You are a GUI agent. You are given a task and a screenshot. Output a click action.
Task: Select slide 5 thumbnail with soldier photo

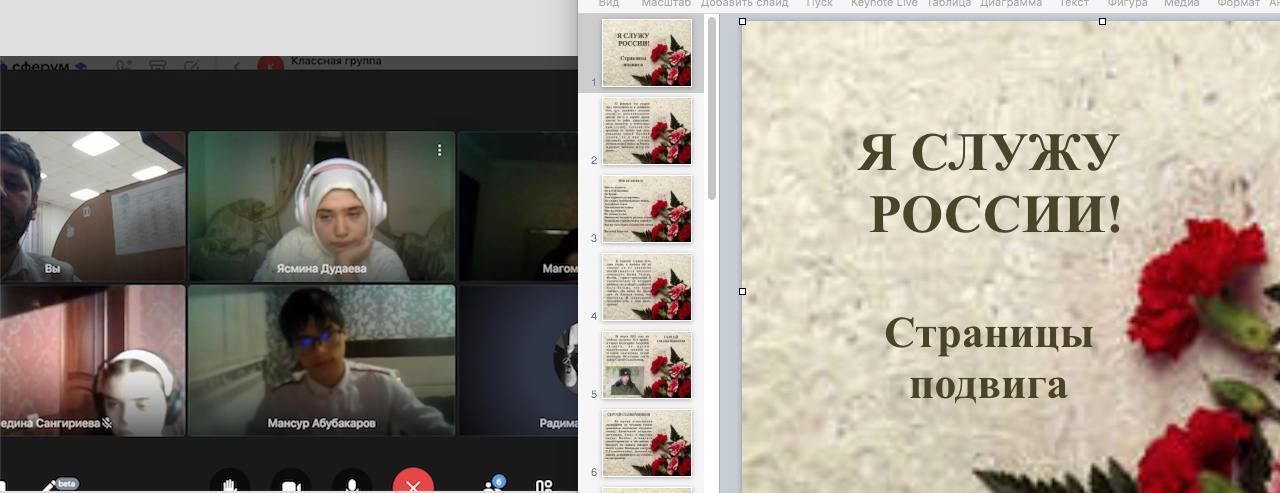pos(647,365)
